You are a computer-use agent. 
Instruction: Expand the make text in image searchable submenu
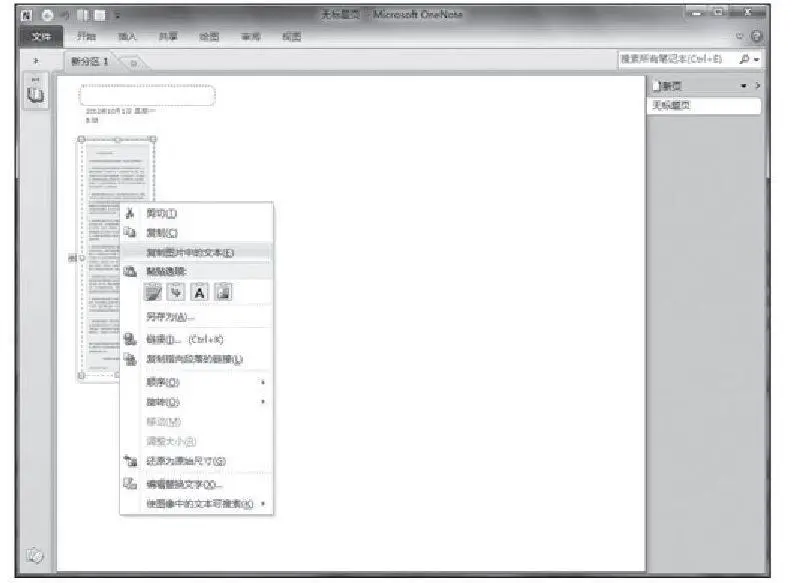tap(263, 503)
